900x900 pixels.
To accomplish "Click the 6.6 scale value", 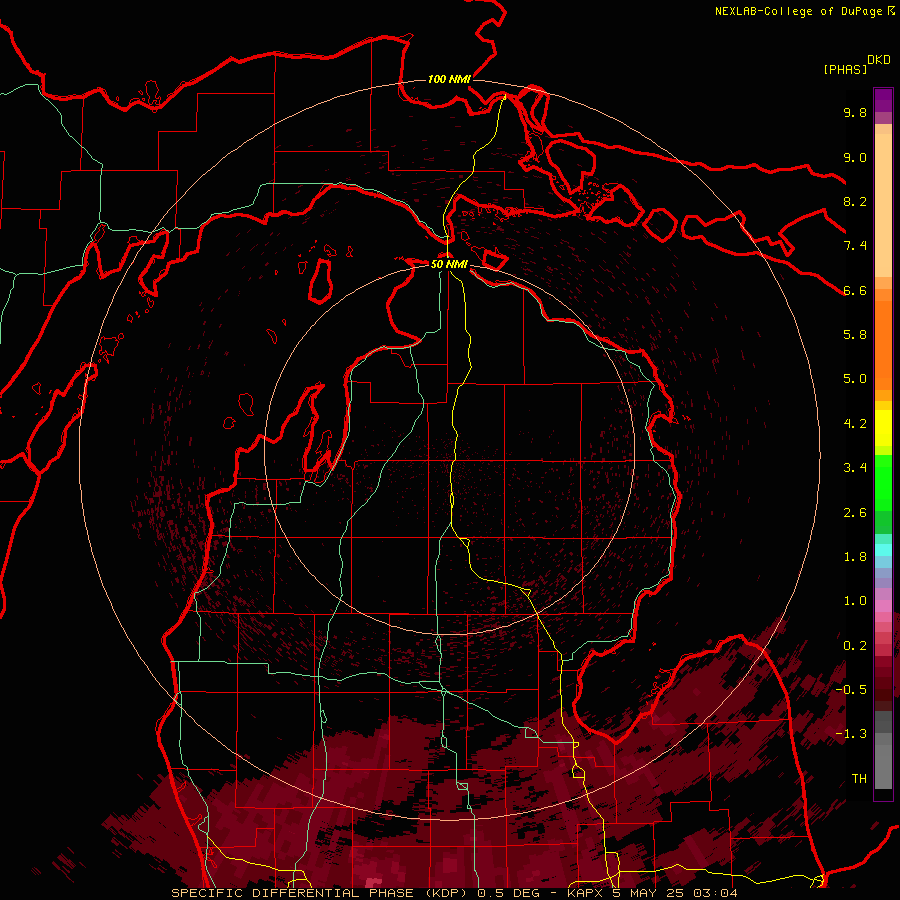I will click(x=855, y=290).
